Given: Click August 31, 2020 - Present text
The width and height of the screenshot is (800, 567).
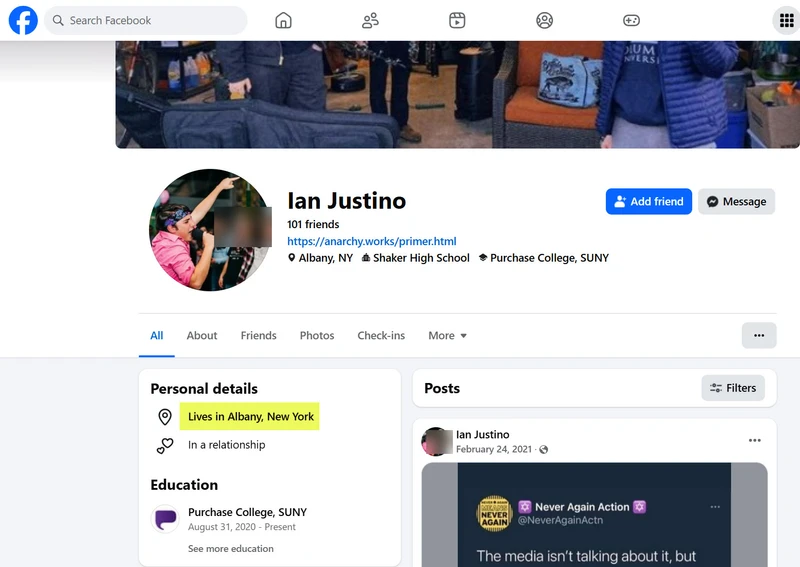Looking at the screenshot, I should coord(242,527).
